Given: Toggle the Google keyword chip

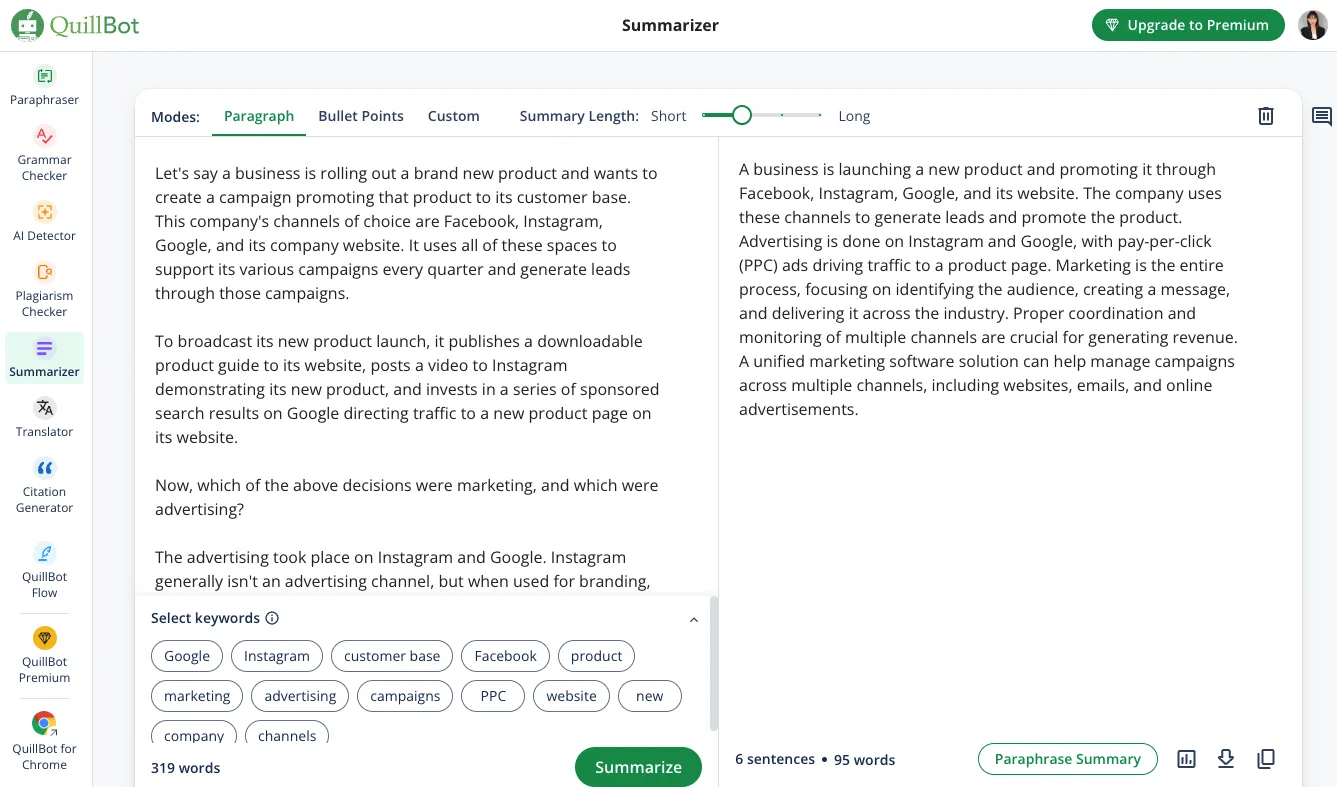Looking at the screenshot, I should (x=187, y=656).
